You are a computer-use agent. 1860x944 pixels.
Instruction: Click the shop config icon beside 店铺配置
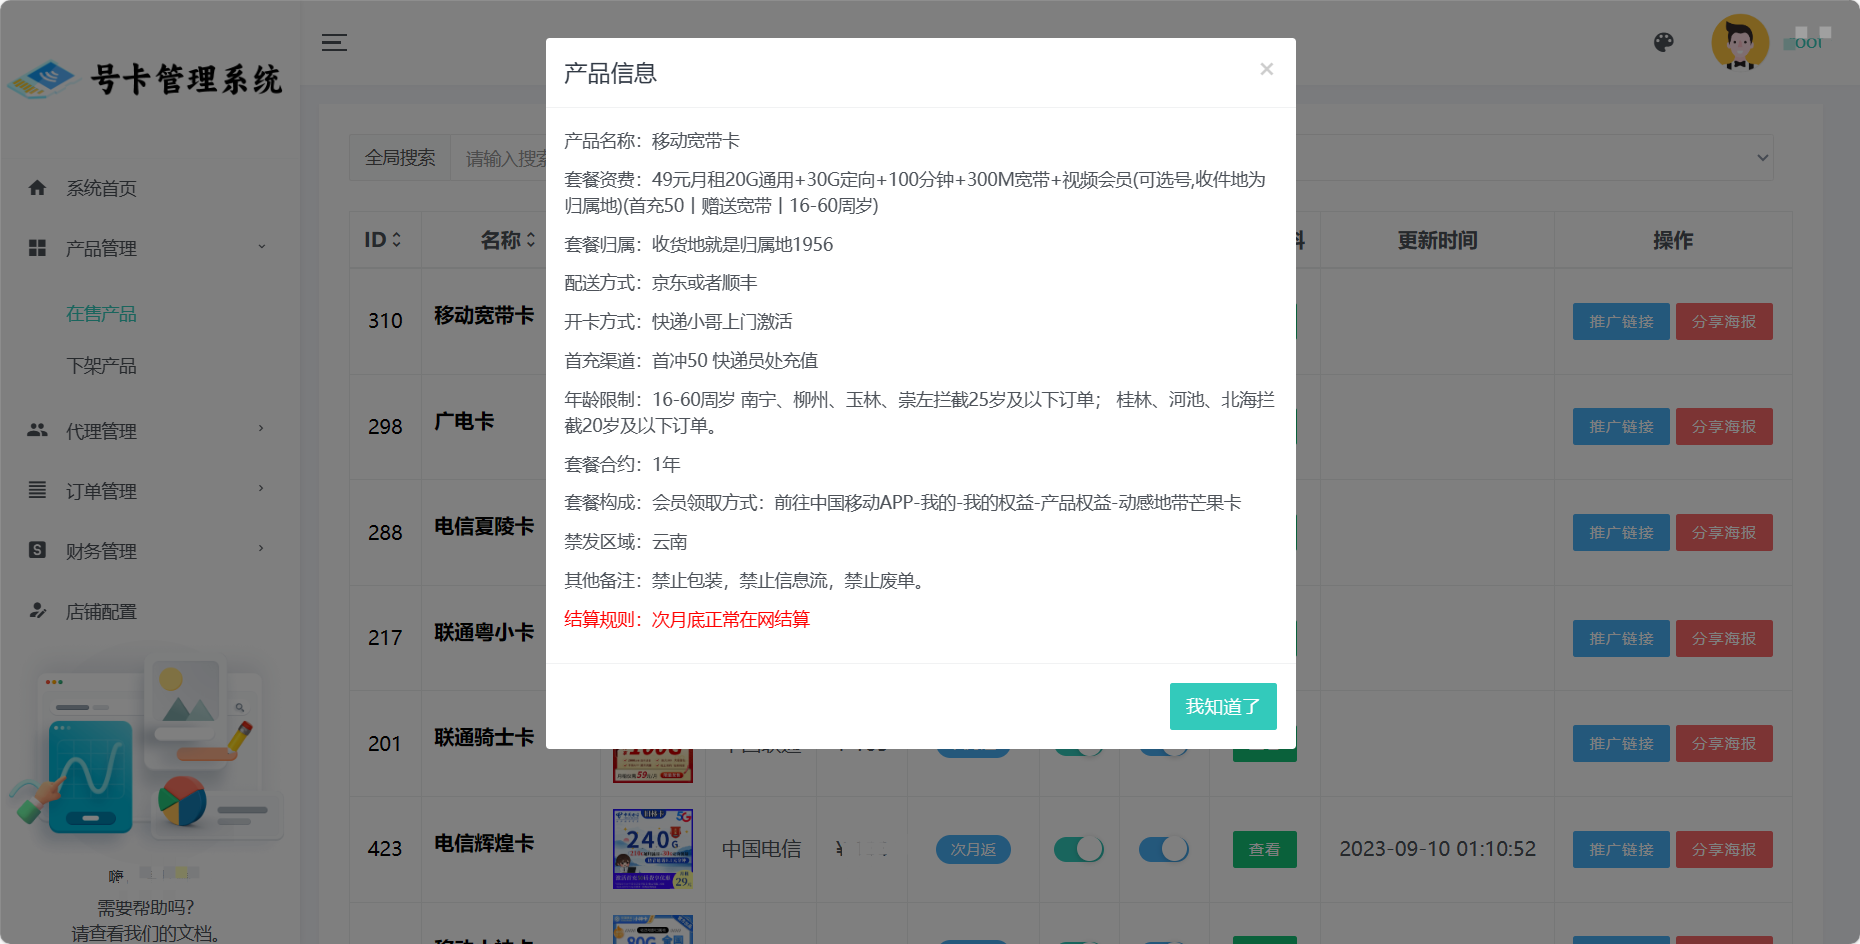(37, 610)
